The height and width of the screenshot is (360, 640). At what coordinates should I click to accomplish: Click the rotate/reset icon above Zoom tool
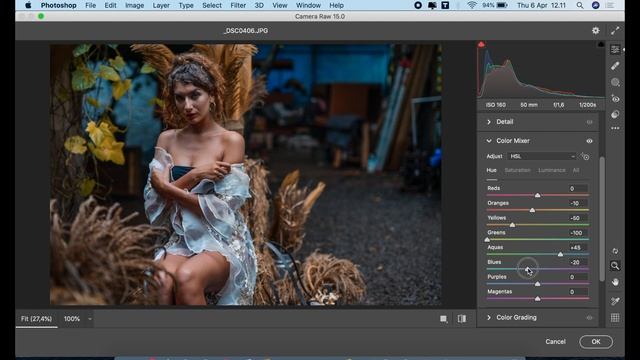(615, 251)
